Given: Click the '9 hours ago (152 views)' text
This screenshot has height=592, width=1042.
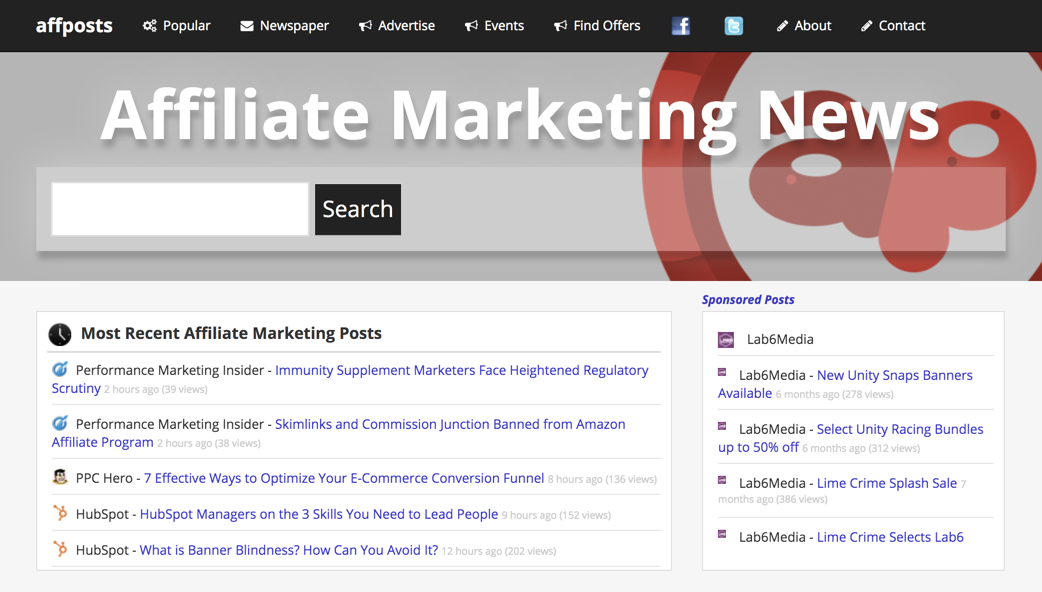Looking at the screenshot, I should click(556, 515).
